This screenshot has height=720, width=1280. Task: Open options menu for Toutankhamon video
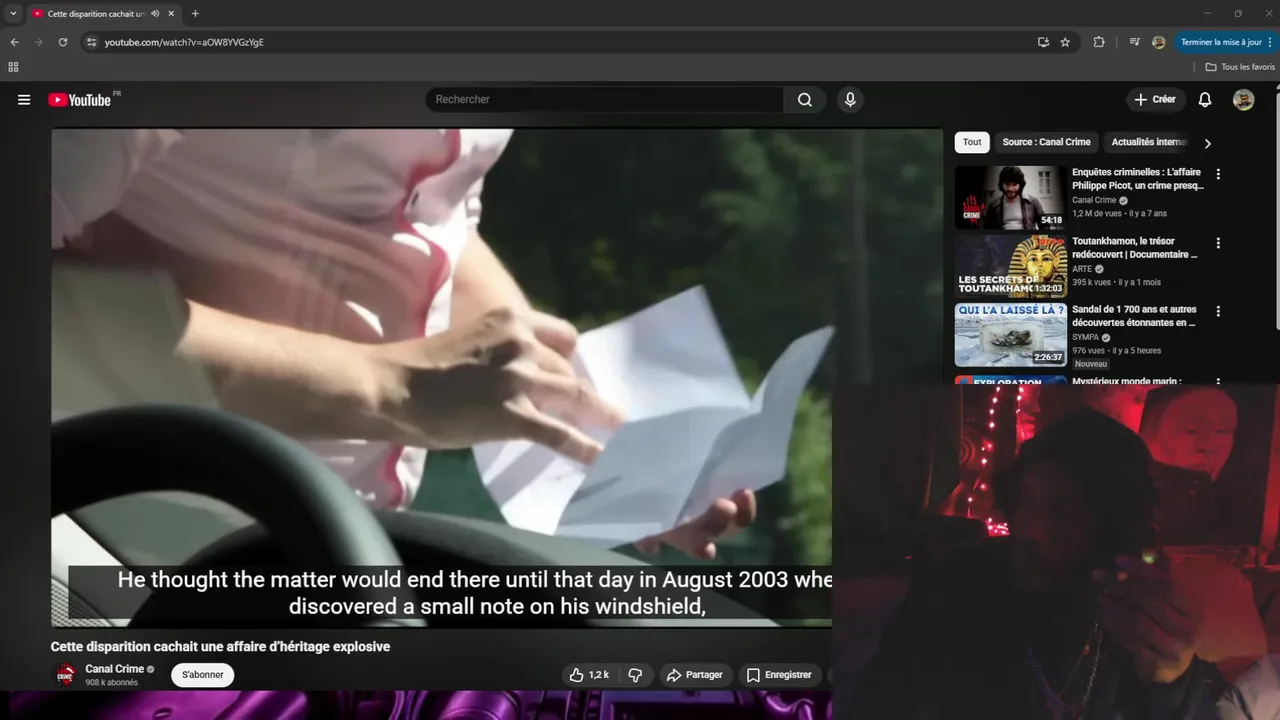tap(1218, 243)
